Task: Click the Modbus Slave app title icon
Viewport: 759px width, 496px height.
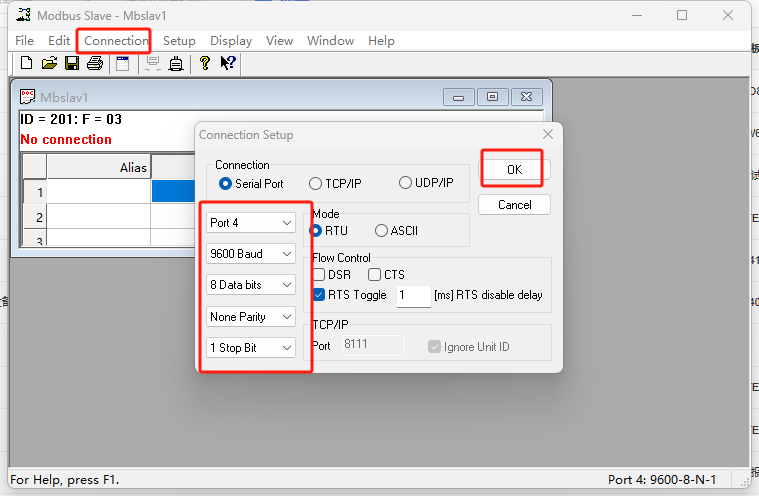Action: [x=23, y=15]
